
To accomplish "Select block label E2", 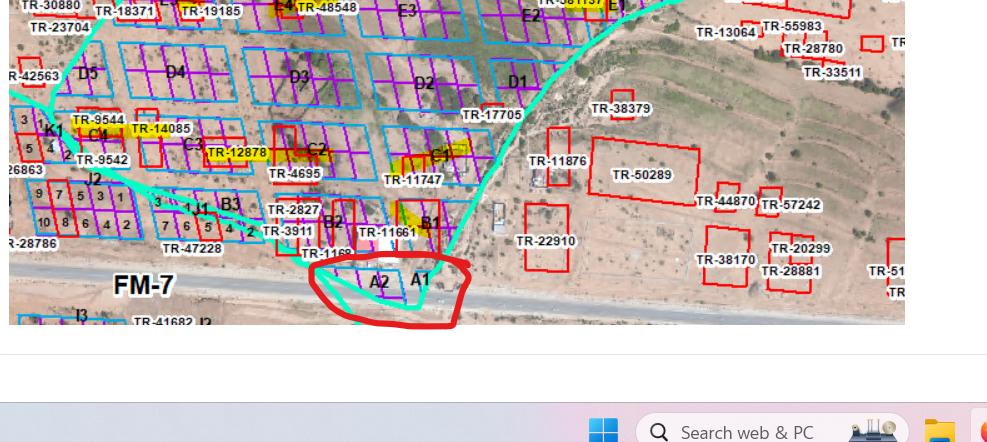I will (x=531, y=16).
